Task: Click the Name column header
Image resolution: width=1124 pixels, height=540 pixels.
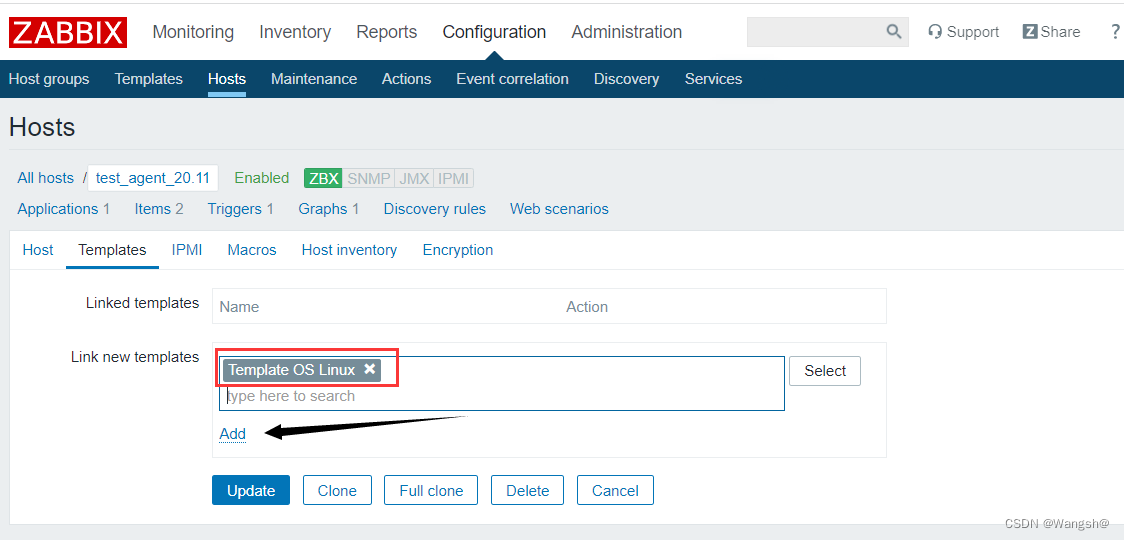Action: pyautogui.click(x=239, y=307)
